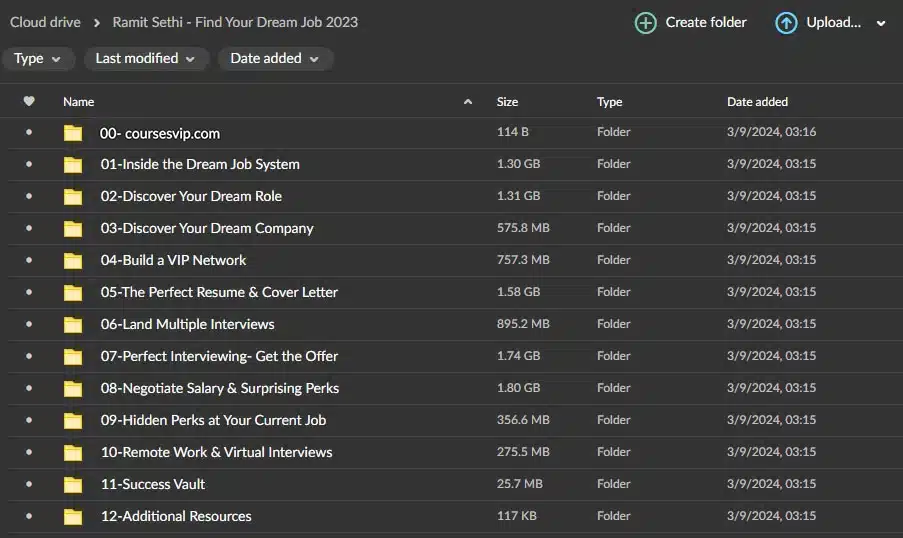Viewport: 903px width, 538px height.
Task: Open the 06-Land Multiple Interviews folder icon
Action: (73, 325)
